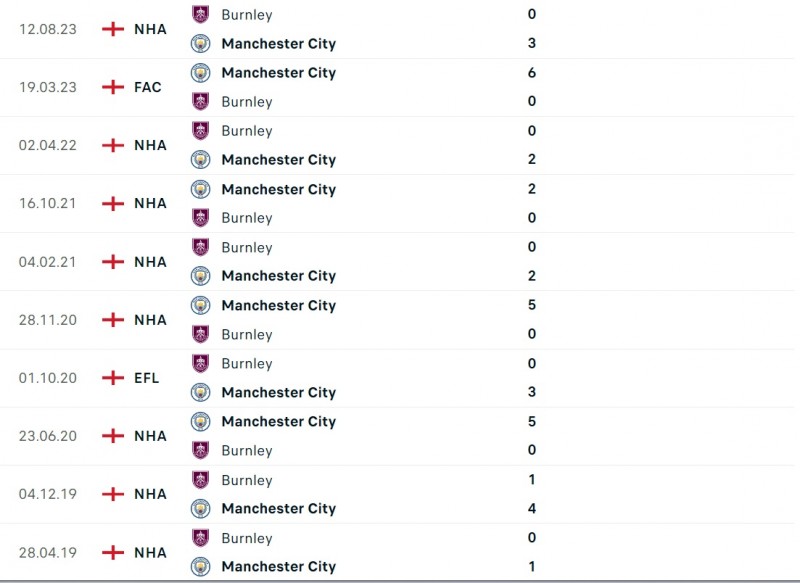Image resolution: width=800 pixels, height=583 pixels.
Task: Click England flag beside the 02.04.22 match
Action: [113, 145]
